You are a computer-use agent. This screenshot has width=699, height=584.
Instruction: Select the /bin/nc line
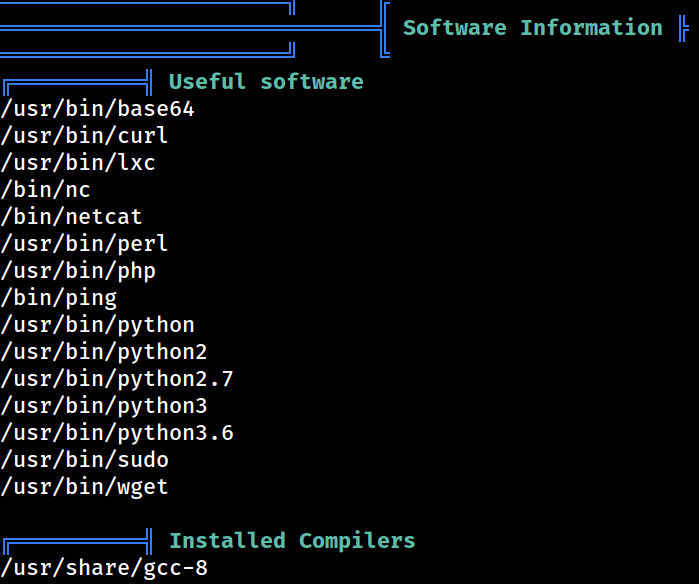(45, 190)
